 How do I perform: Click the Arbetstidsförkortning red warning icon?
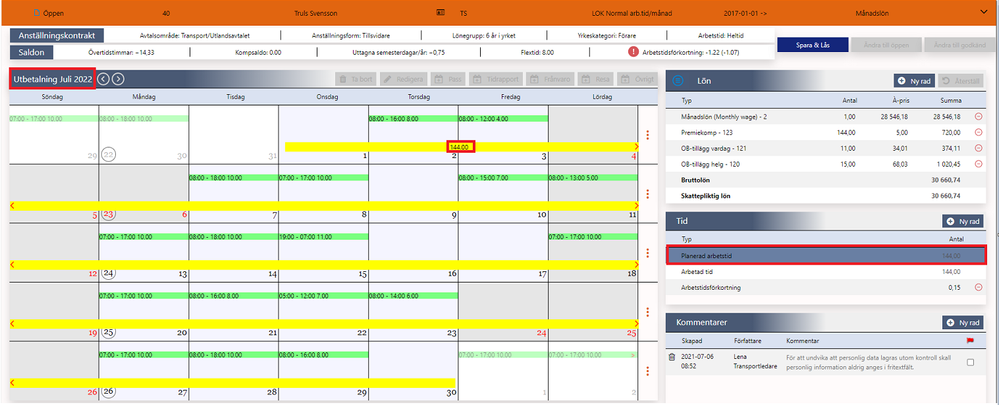(x=633, y=52)
